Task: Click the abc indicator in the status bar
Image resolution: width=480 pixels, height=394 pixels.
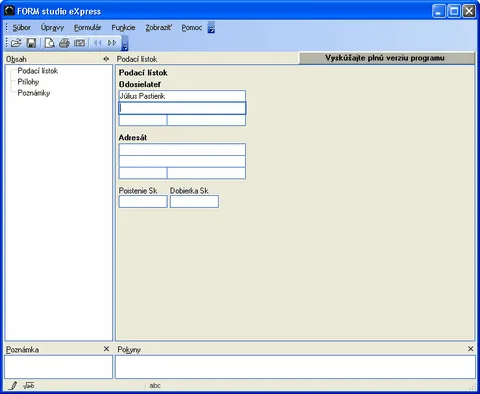Action: click(155, 386)
